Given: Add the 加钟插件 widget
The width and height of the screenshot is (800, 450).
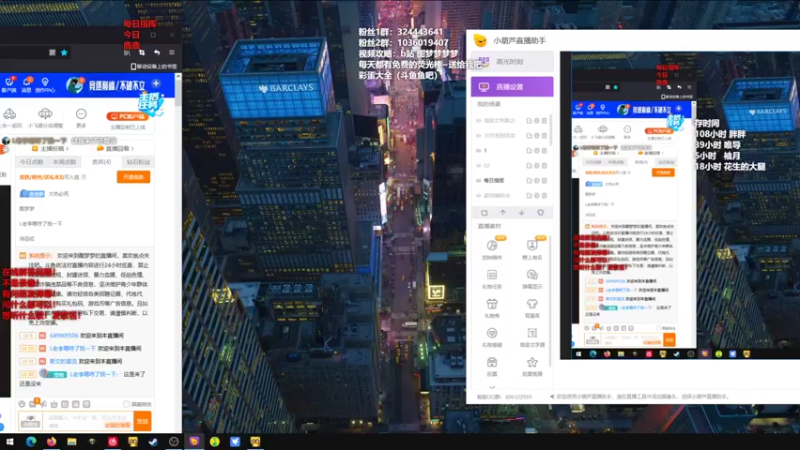Looking at the screenshot, I should pyautogui.click(x=492, y=249).
